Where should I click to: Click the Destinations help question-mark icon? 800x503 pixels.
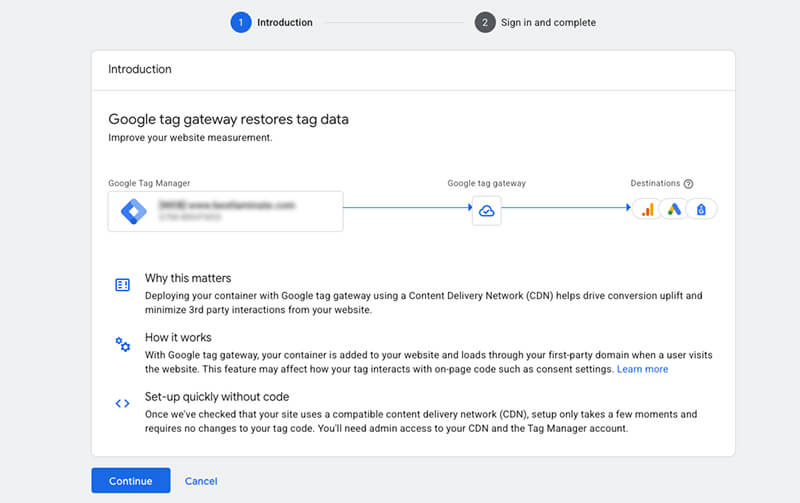point(688,184)
